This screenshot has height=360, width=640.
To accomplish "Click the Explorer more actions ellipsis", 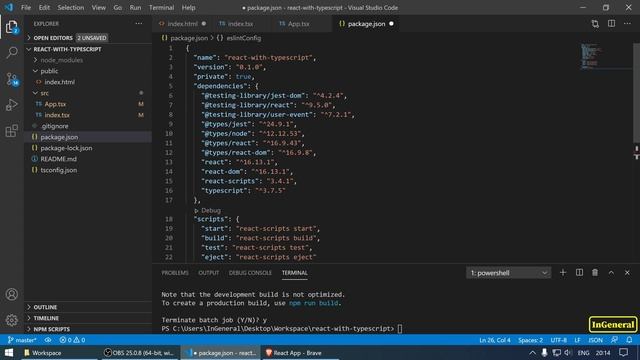I will pyautogui.click(x=139, y=24).
